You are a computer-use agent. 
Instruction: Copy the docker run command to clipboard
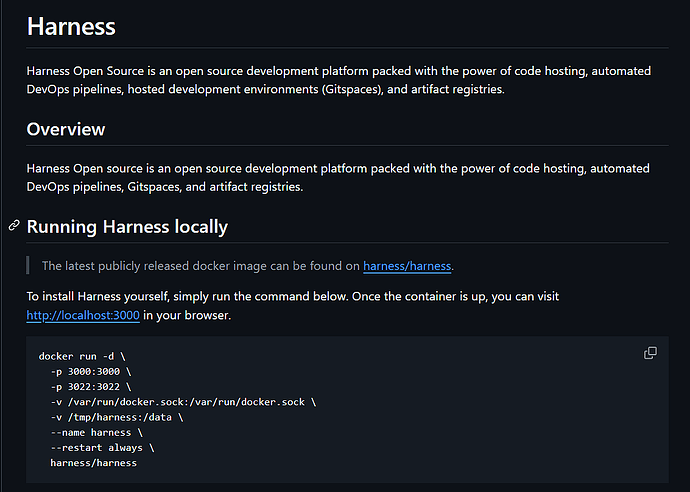pos(650,353)
